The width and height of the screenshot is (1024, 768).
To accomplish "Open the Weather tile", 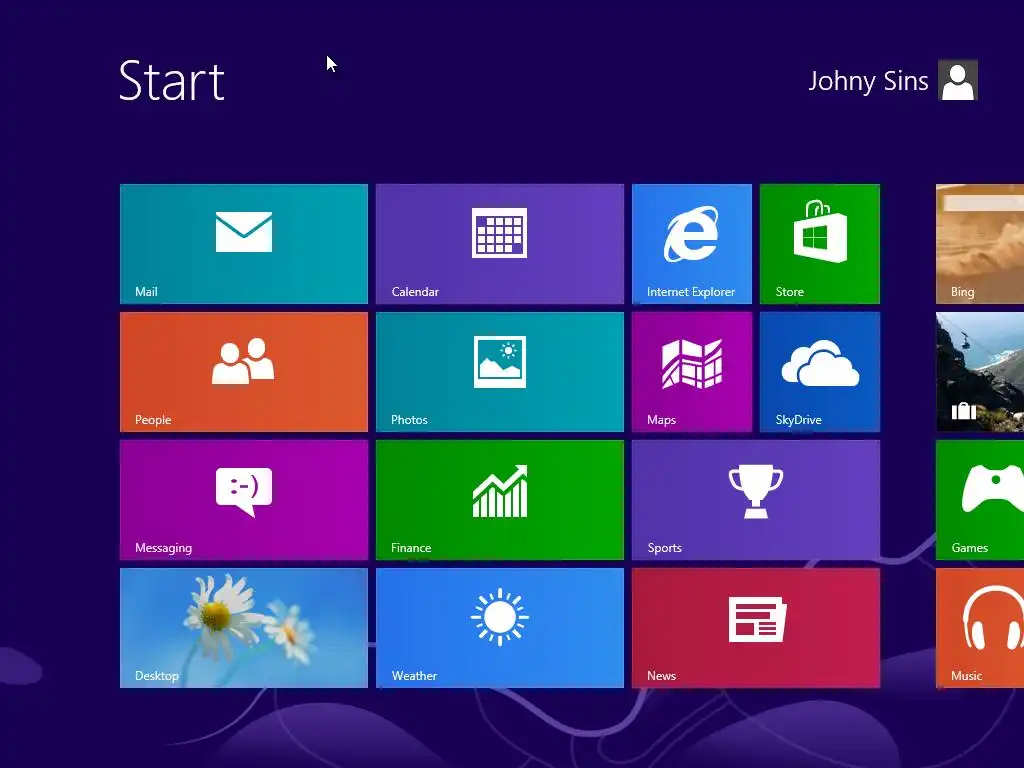I will (x=500, y=628).
